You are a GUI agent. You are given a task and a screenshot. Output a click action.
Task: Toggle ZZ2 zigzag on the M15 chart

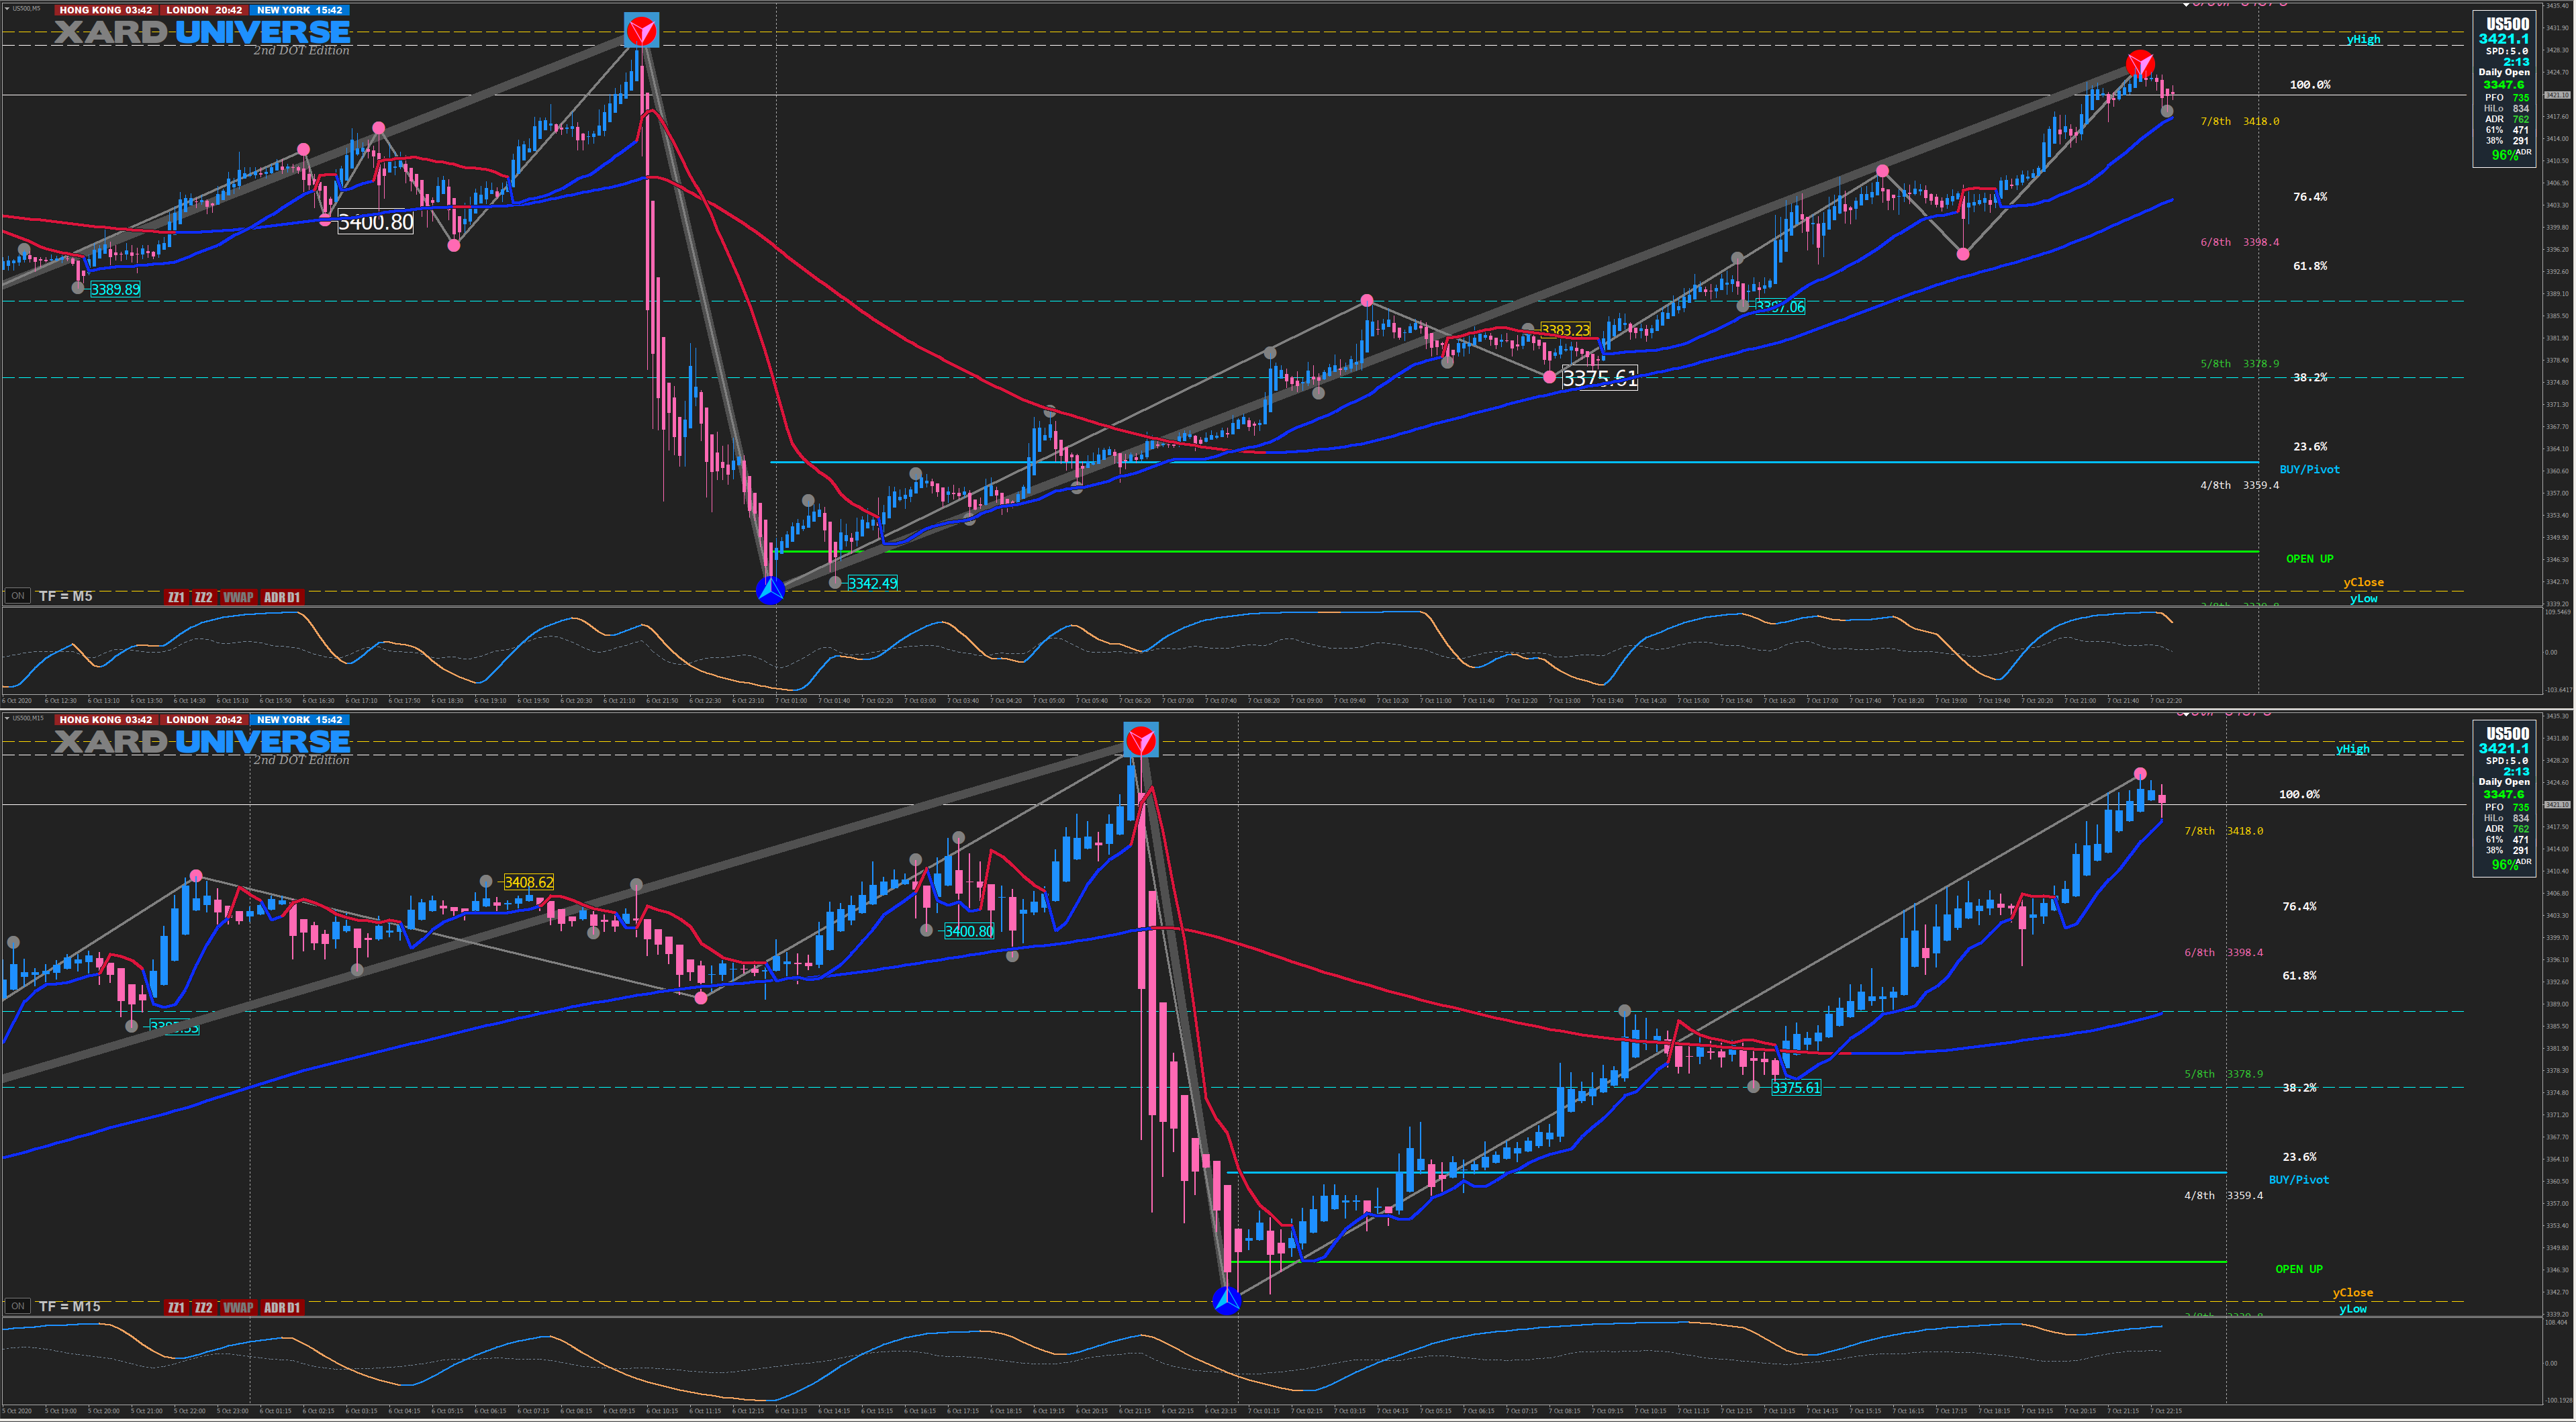pyautogui.click(x=203, y=1307)
